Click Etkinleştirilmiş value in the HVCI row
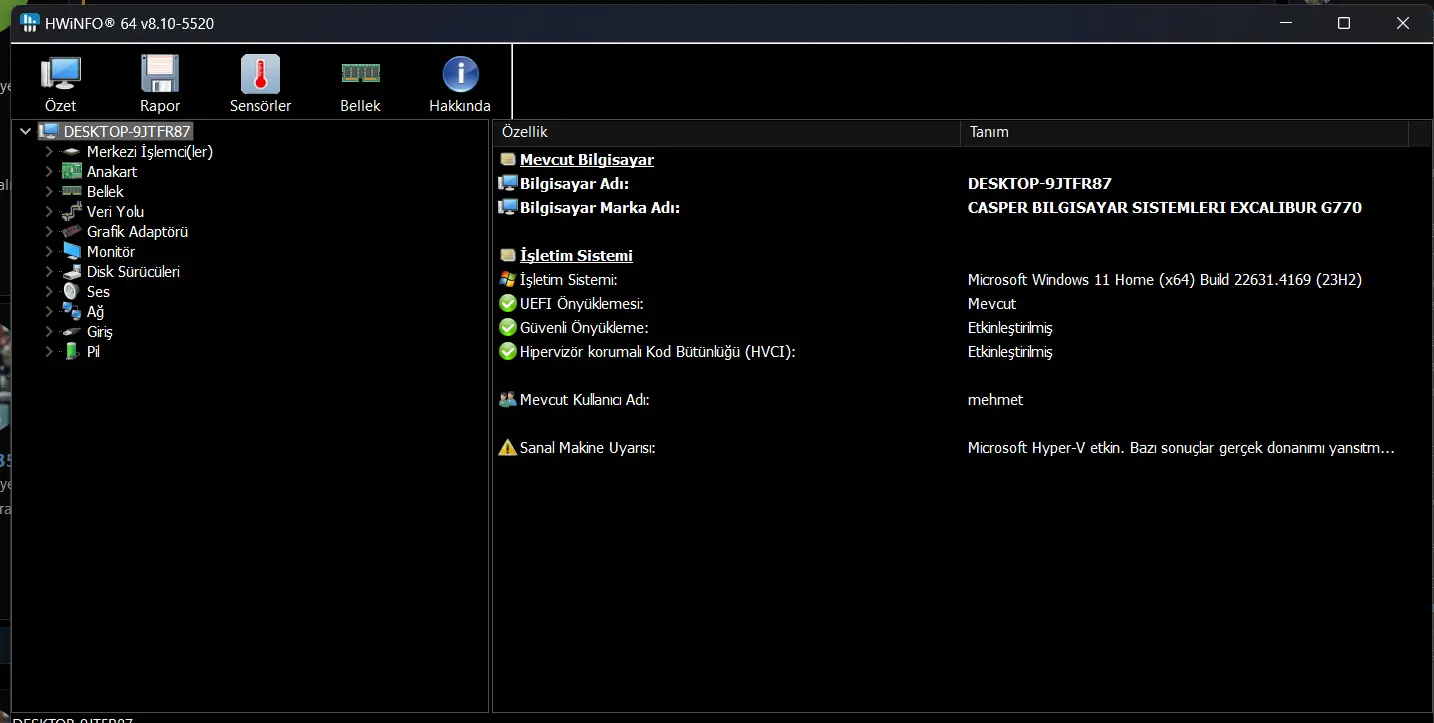 click(1010, 351)
